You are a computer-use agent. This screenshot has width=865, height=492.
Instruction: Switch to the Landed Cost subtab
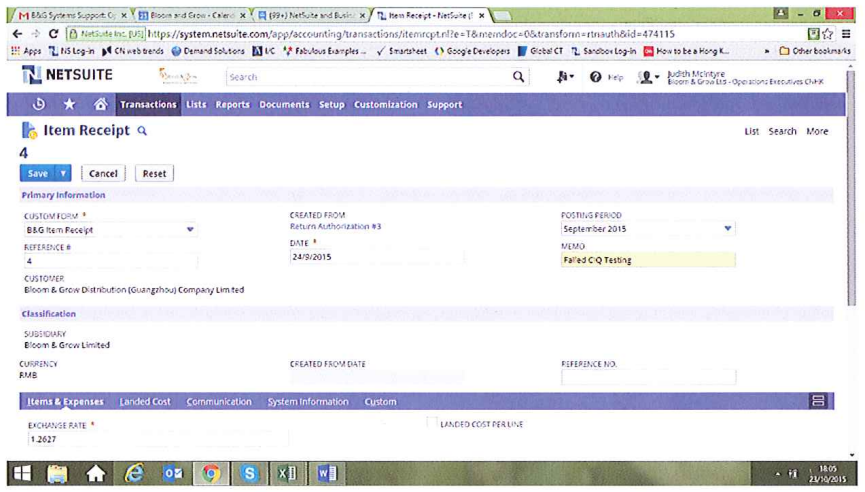(145, 402)
